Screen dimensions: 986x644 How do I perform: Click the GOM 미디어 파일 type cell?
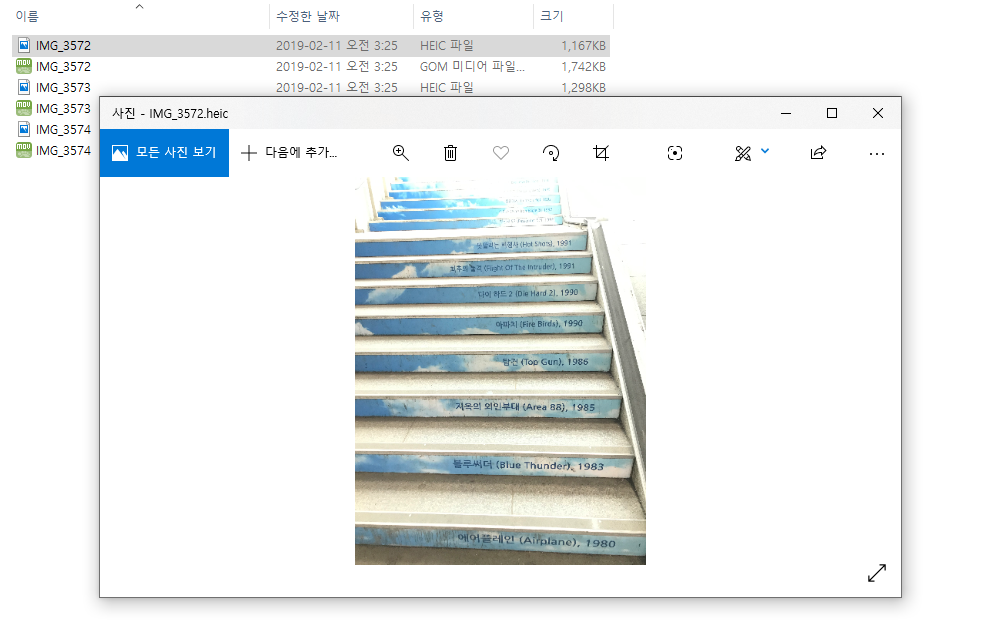click(x=472, y=67)
